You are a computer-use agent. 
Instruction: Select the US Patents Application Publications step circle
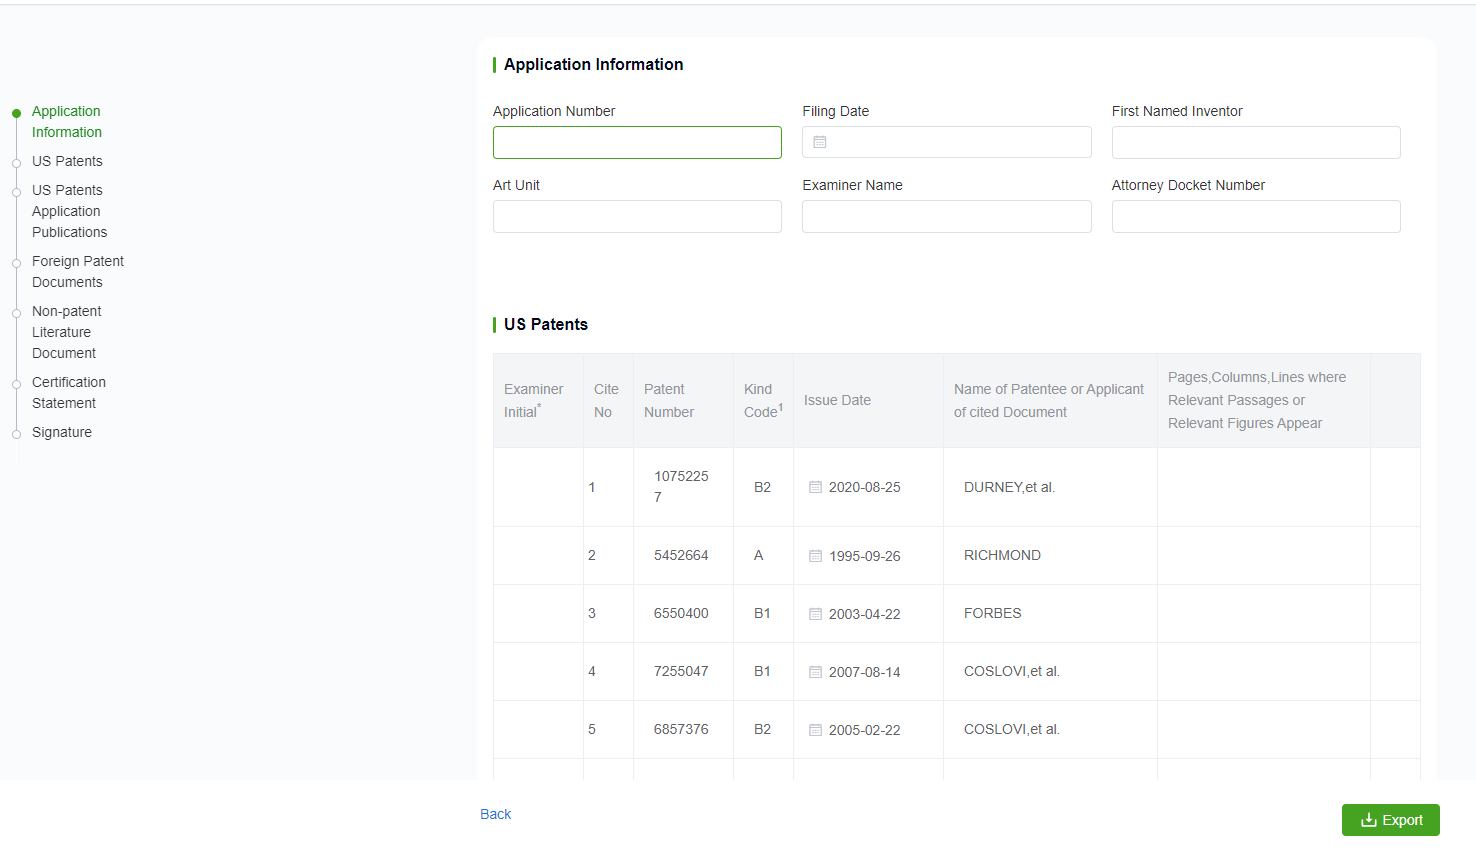pyautogui.click(x=15, y=190)
